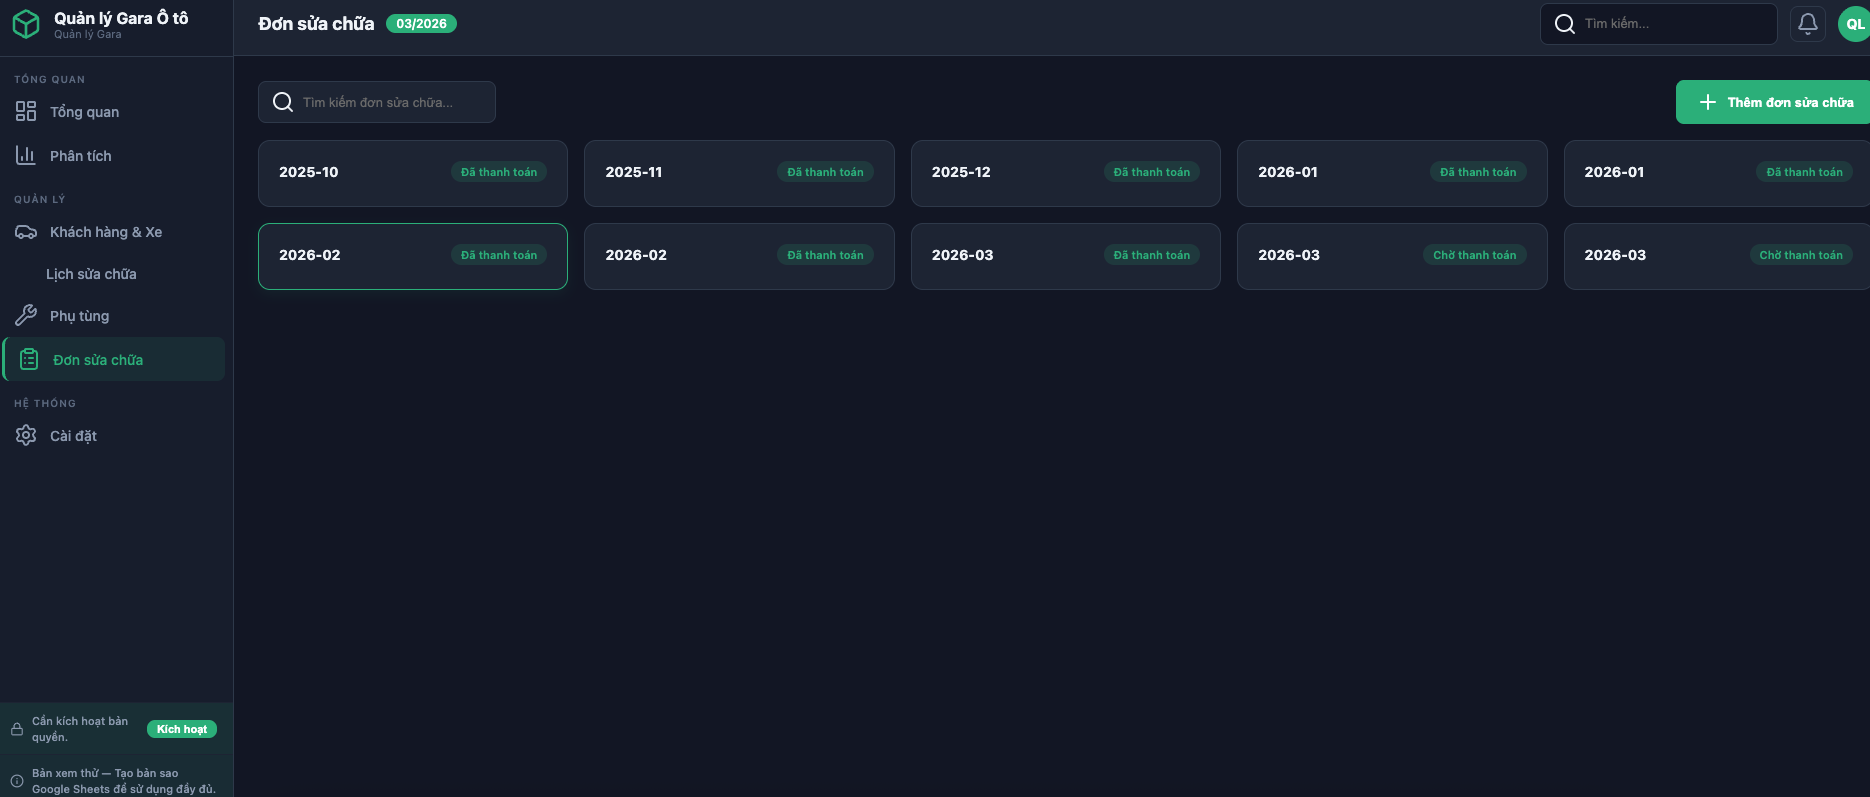This screenshot has height=797, width=1870.
Task: Select the 2025-12 paid order card
Action: coord(1065,173)
